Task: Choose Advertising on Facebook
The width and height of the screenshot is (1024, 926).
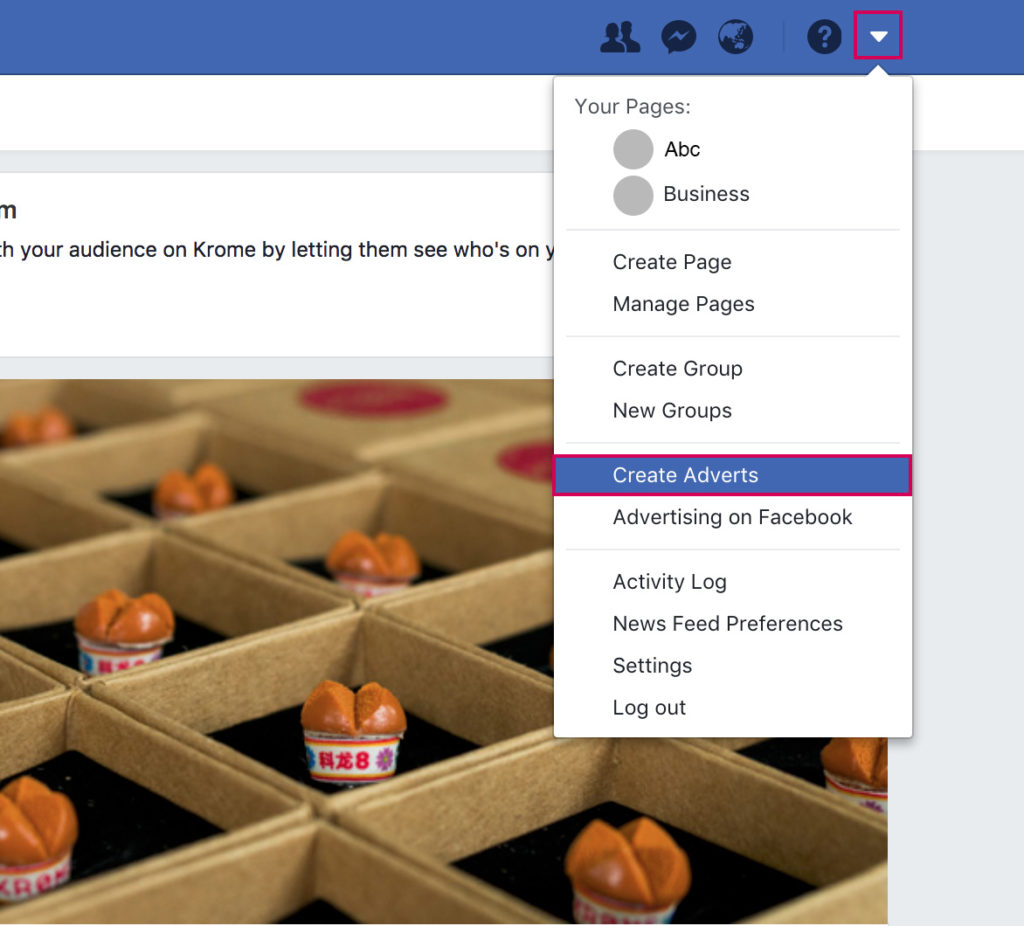Action: [x=732, y=517]
